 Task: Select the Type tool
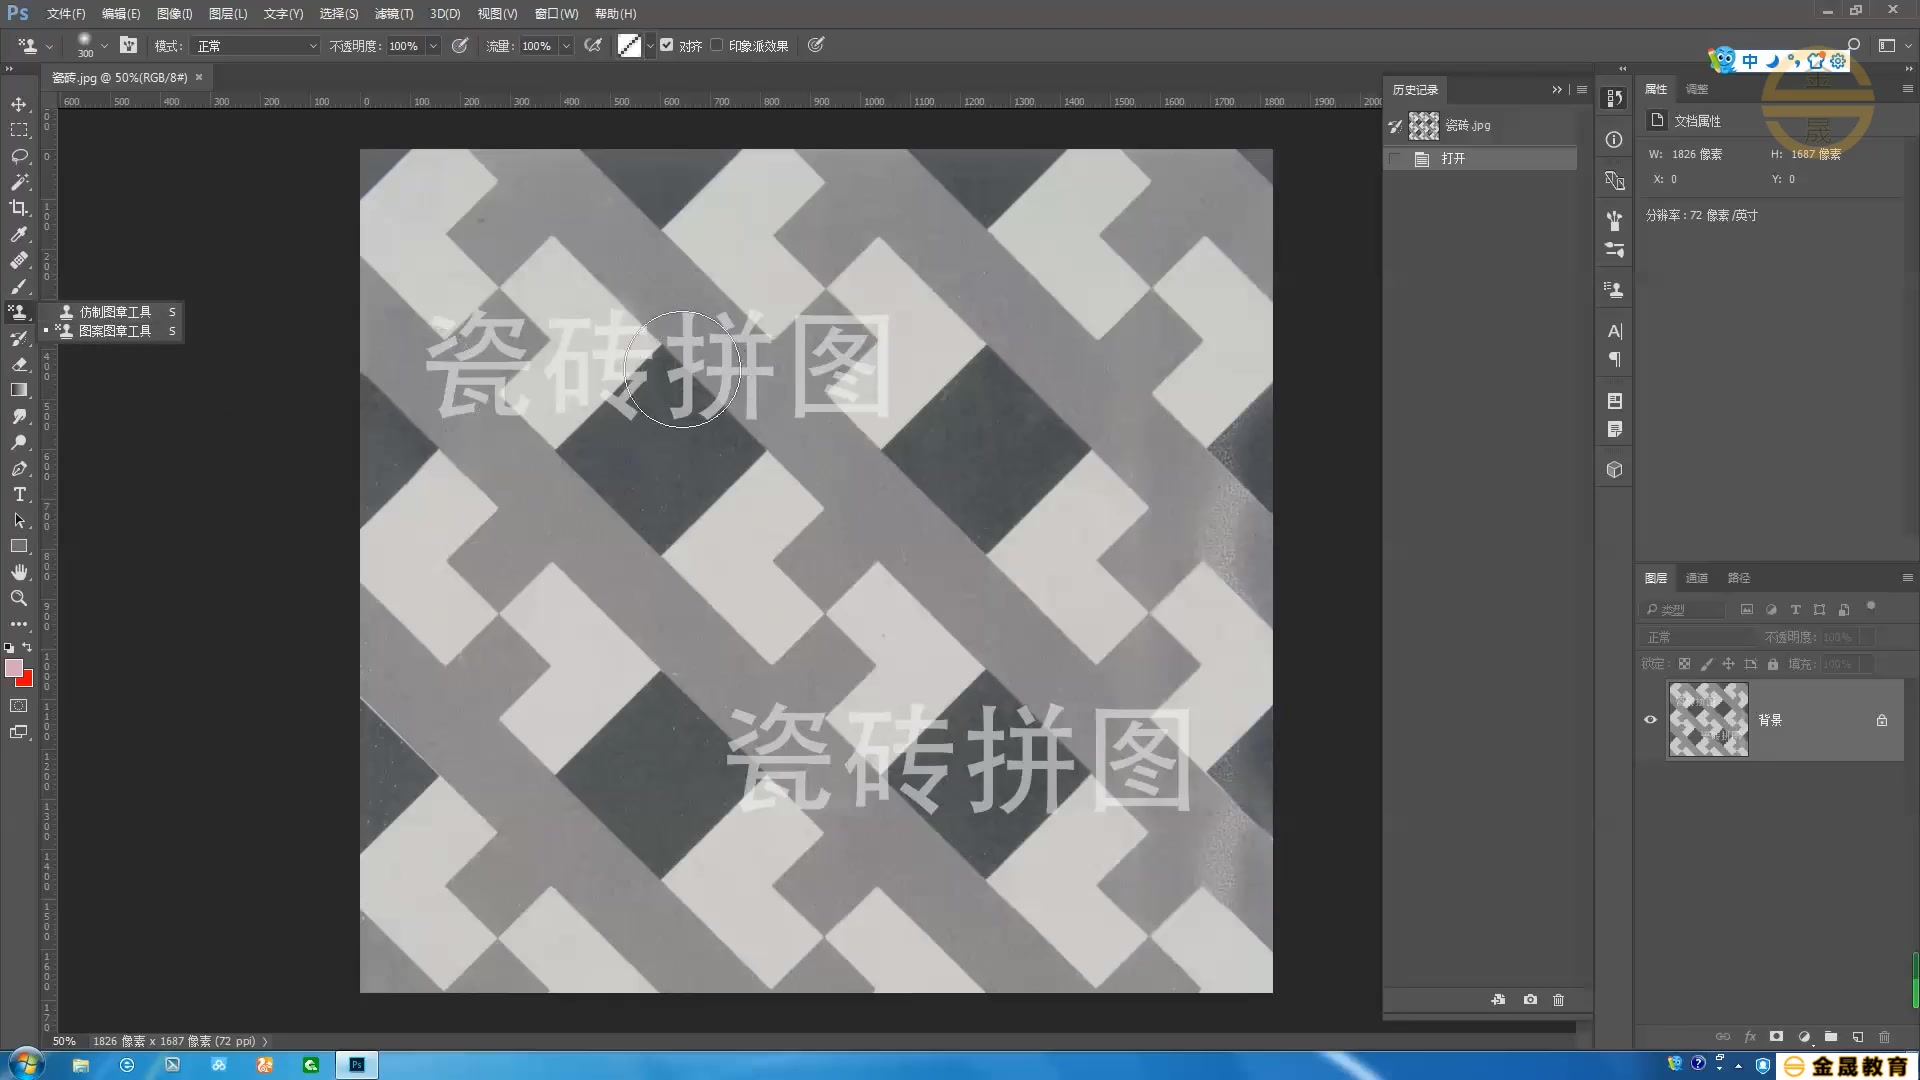click(x=19, y=494)
